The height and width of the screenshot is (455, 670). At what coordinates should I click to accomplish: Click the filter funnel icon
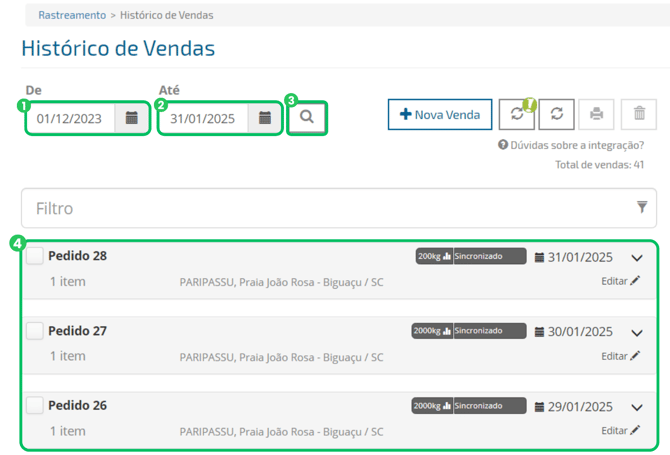click(x=642, y=207)
